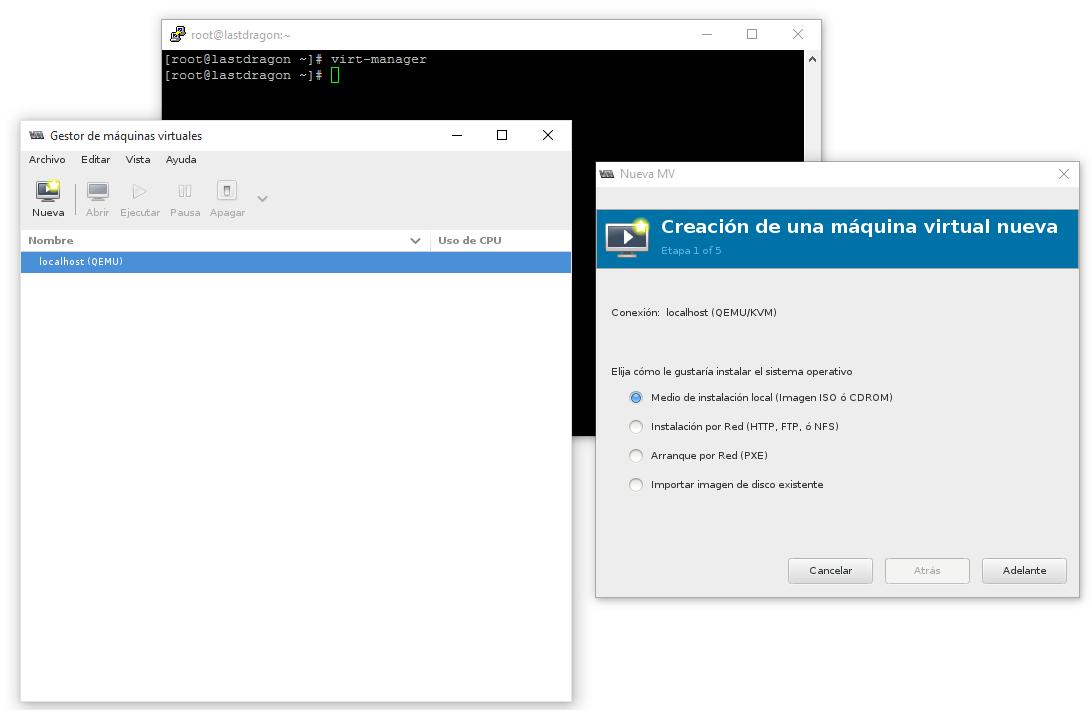Open the Vista menu
The height and width of the screenshot is (710, 1092).
coord(138,160)
